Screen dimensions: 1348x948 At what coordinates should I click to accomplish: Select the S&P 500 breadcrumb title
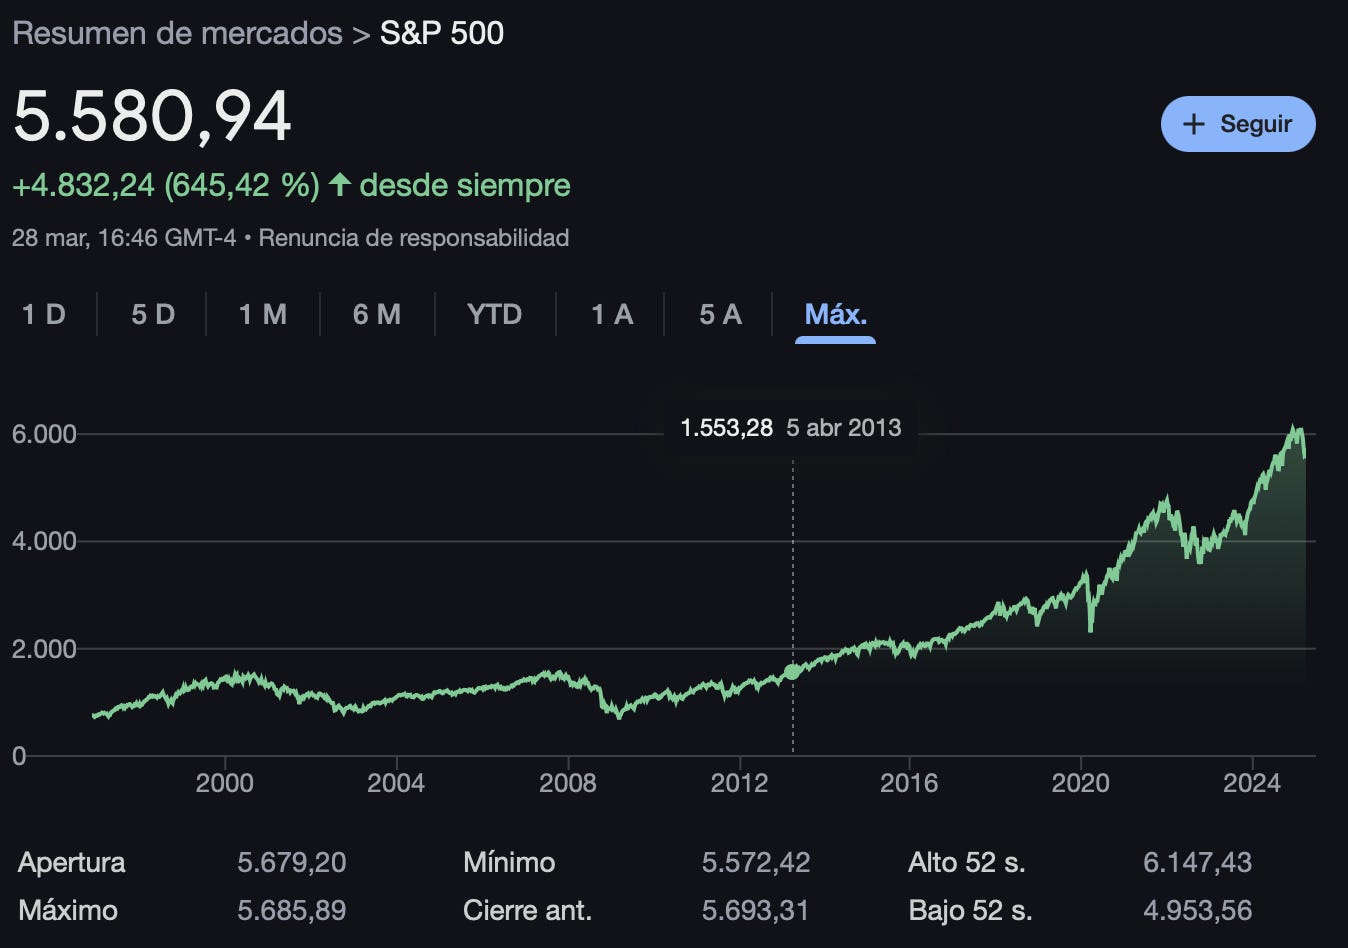coord(442,33)
